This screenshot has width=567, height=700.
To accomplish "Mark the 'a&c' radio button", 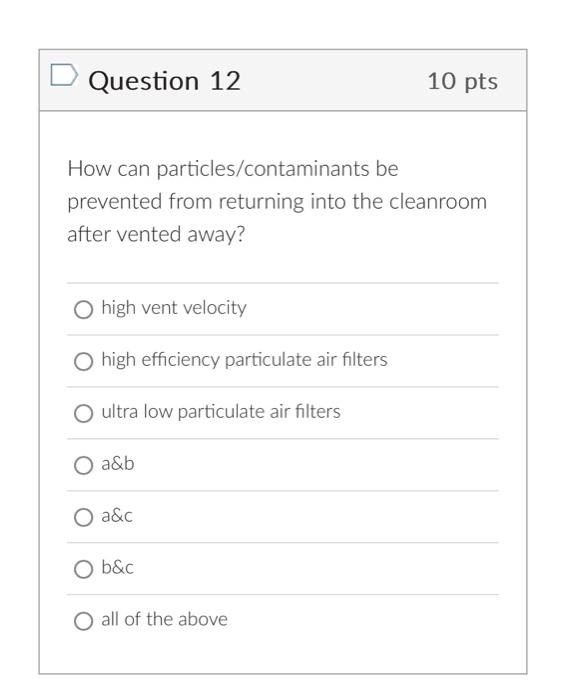I will click(x=83, y=517).
